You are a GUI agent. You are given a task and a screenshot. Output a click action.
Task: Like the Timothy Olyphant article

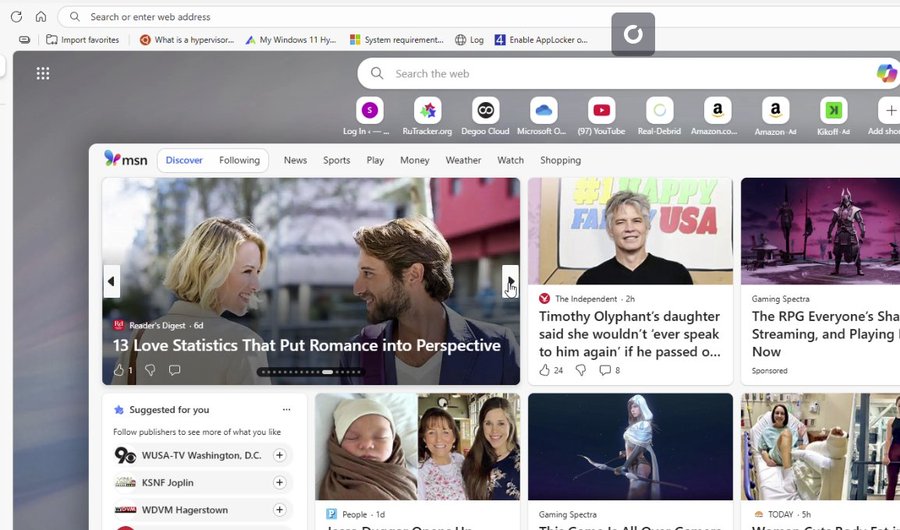[544, 370]
